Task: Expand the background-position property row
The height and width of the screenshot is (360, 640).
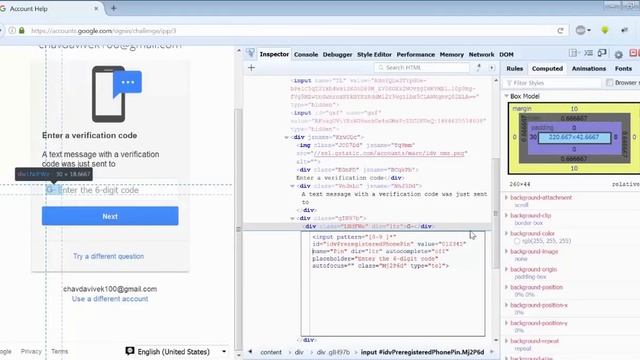Action: click(507, 287)
